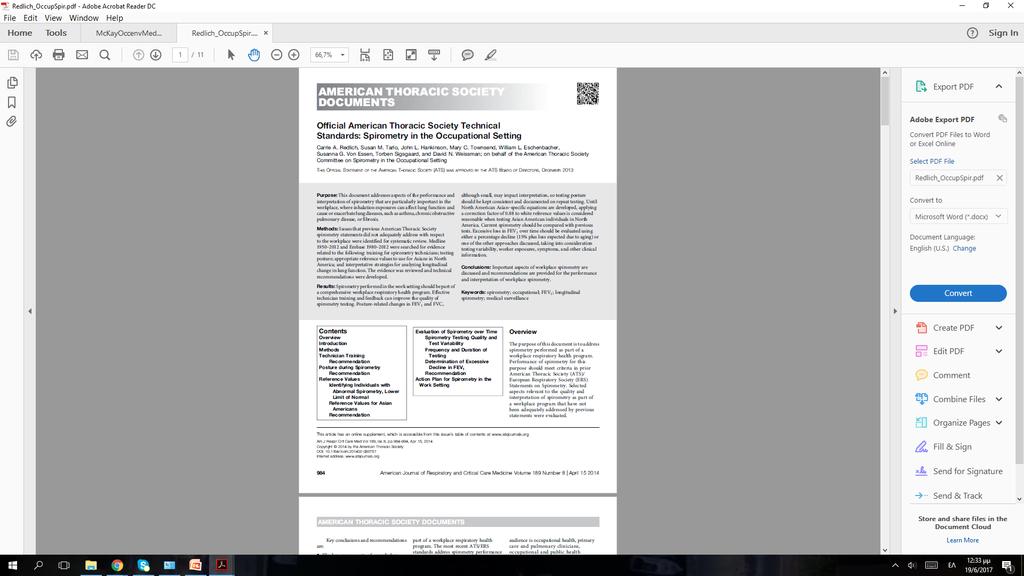
Task: Click Sign In
Action: point(1003,33)
